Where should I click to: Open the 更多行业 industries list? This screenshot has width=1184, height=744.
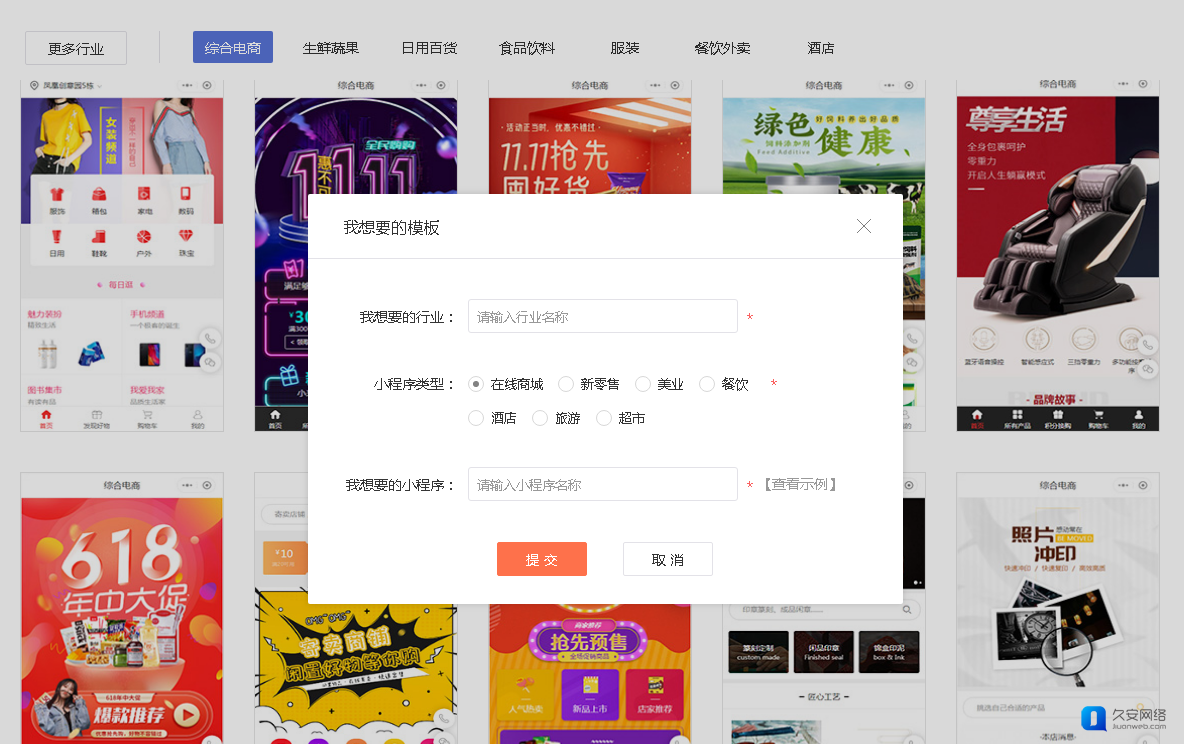pos(76,48)
